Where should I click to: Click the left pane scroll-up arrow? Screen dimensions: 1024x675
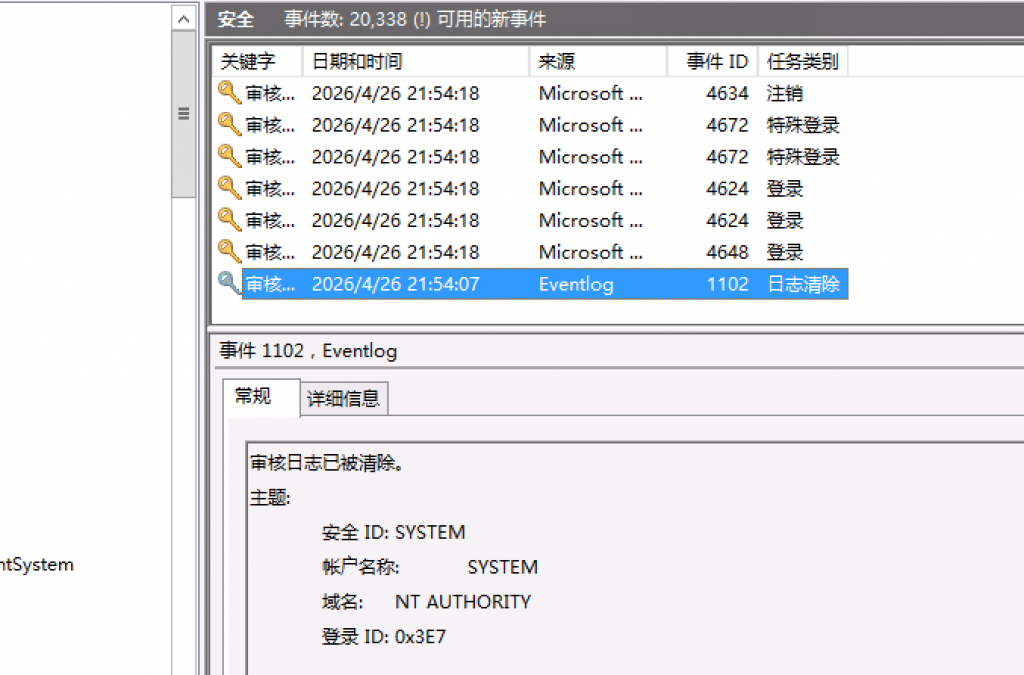(x=184, y=19)
